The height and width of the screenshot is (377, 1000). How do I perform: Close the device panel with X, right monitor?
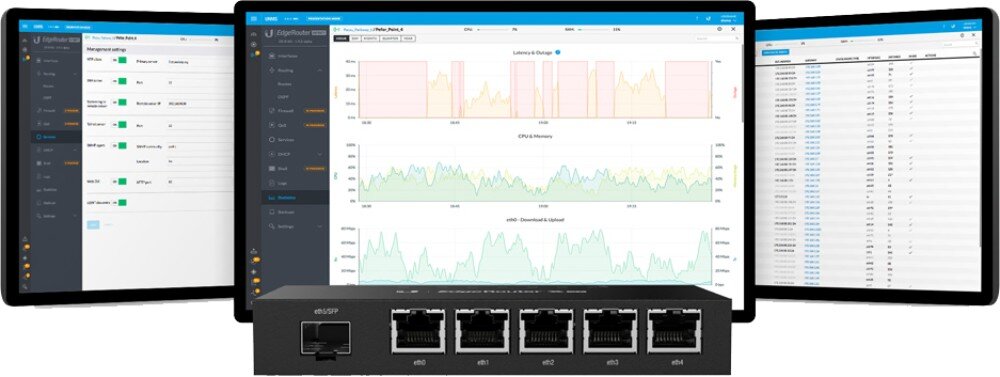coord(974,34)
